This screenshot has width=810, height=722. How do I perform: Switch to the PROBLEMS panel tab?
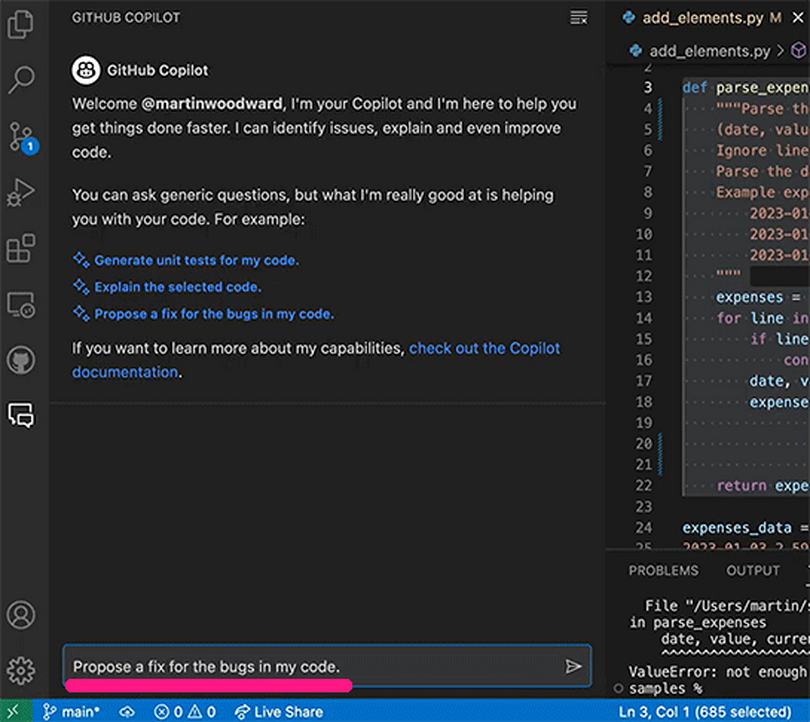pyautogui.click(x=663, y=570)
